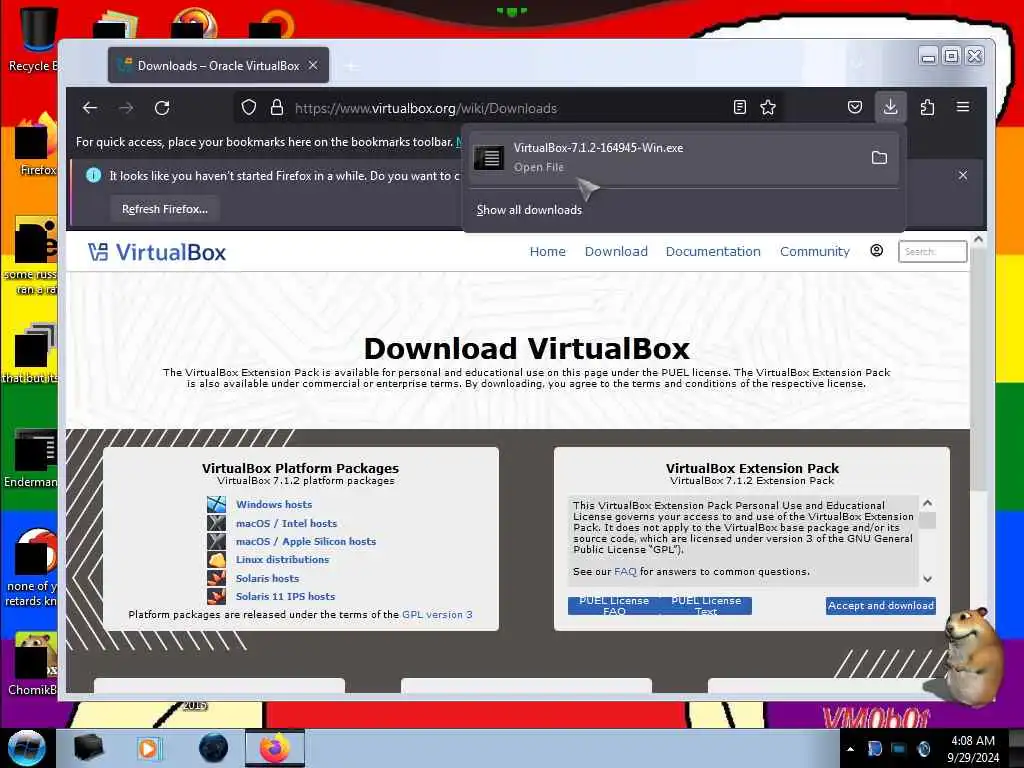Click the Refresh Firefox... button
Image resolution: width=1024 pixels, height=768 pixels.
pos(165,209)
